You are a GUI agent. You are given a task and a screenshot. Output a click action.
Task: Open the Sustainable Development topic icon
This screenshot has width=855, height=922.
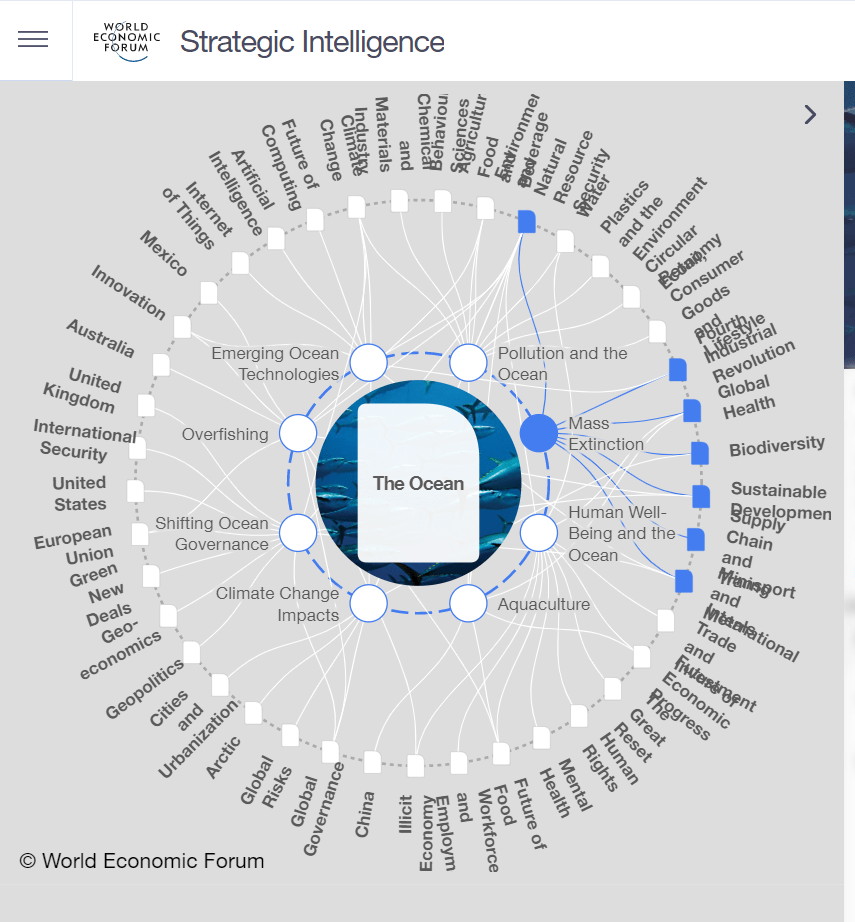(701, 496)
